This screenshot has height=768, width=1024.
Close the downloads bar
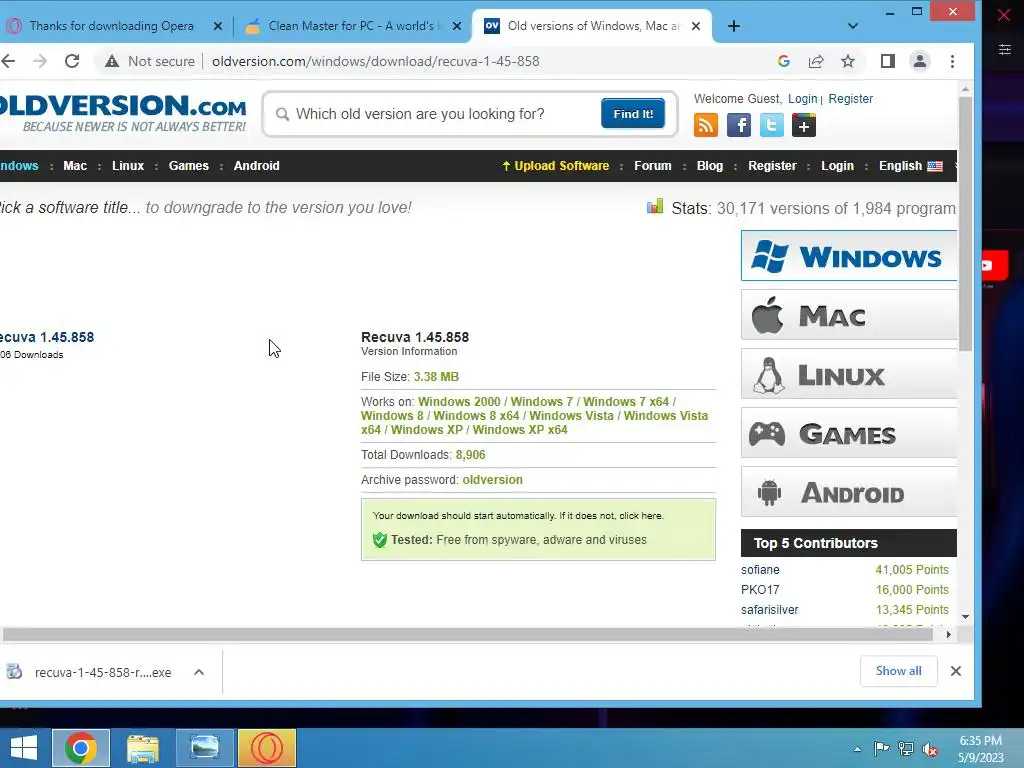[955, 671]
